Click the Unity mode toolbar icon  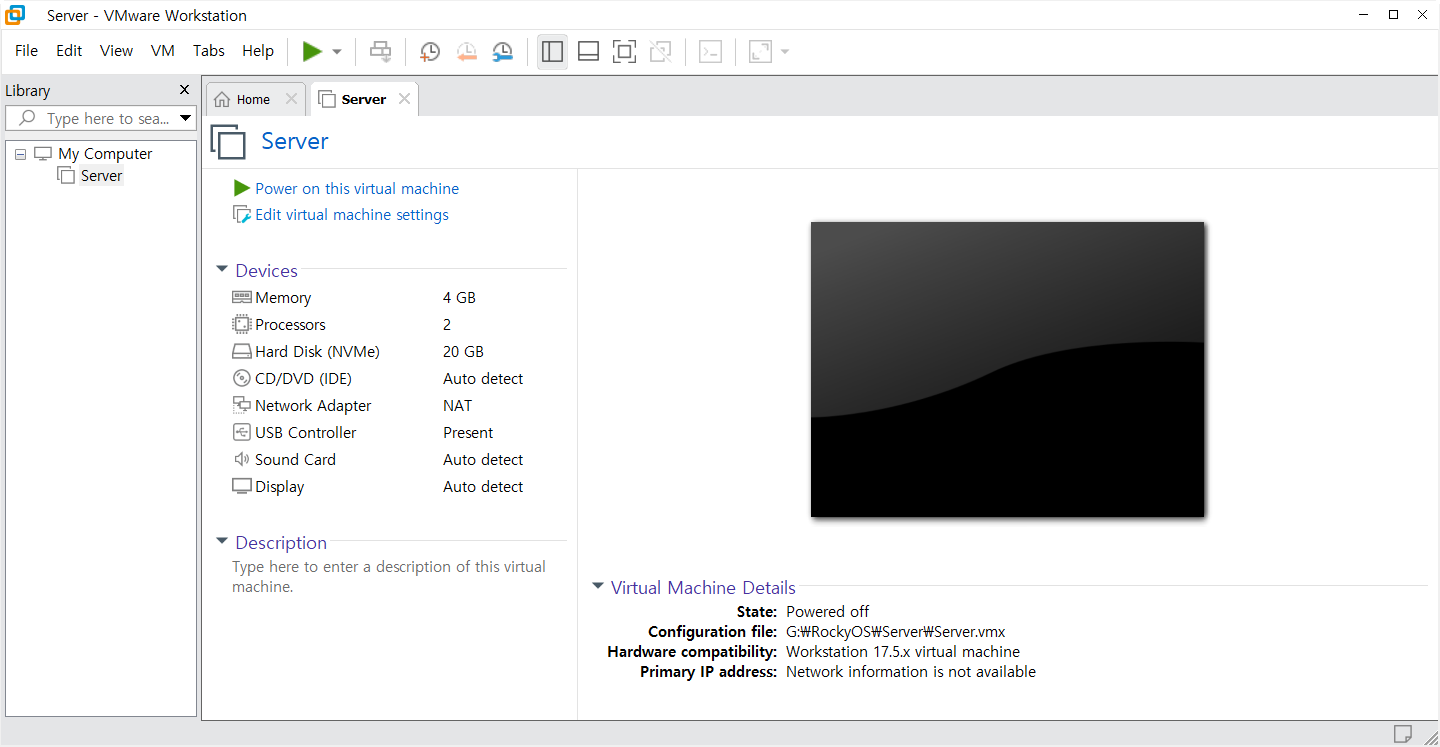[660, 51]
